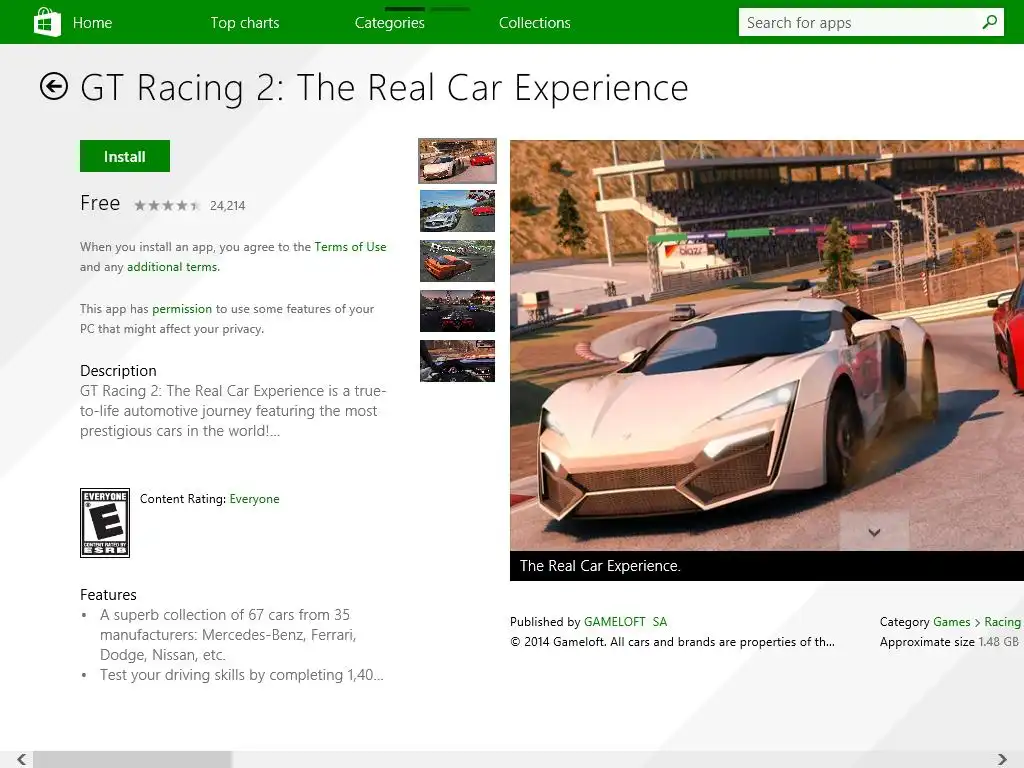Open the Collections menu
This screenshot has height=768, width=1024.
coord(535,23)
